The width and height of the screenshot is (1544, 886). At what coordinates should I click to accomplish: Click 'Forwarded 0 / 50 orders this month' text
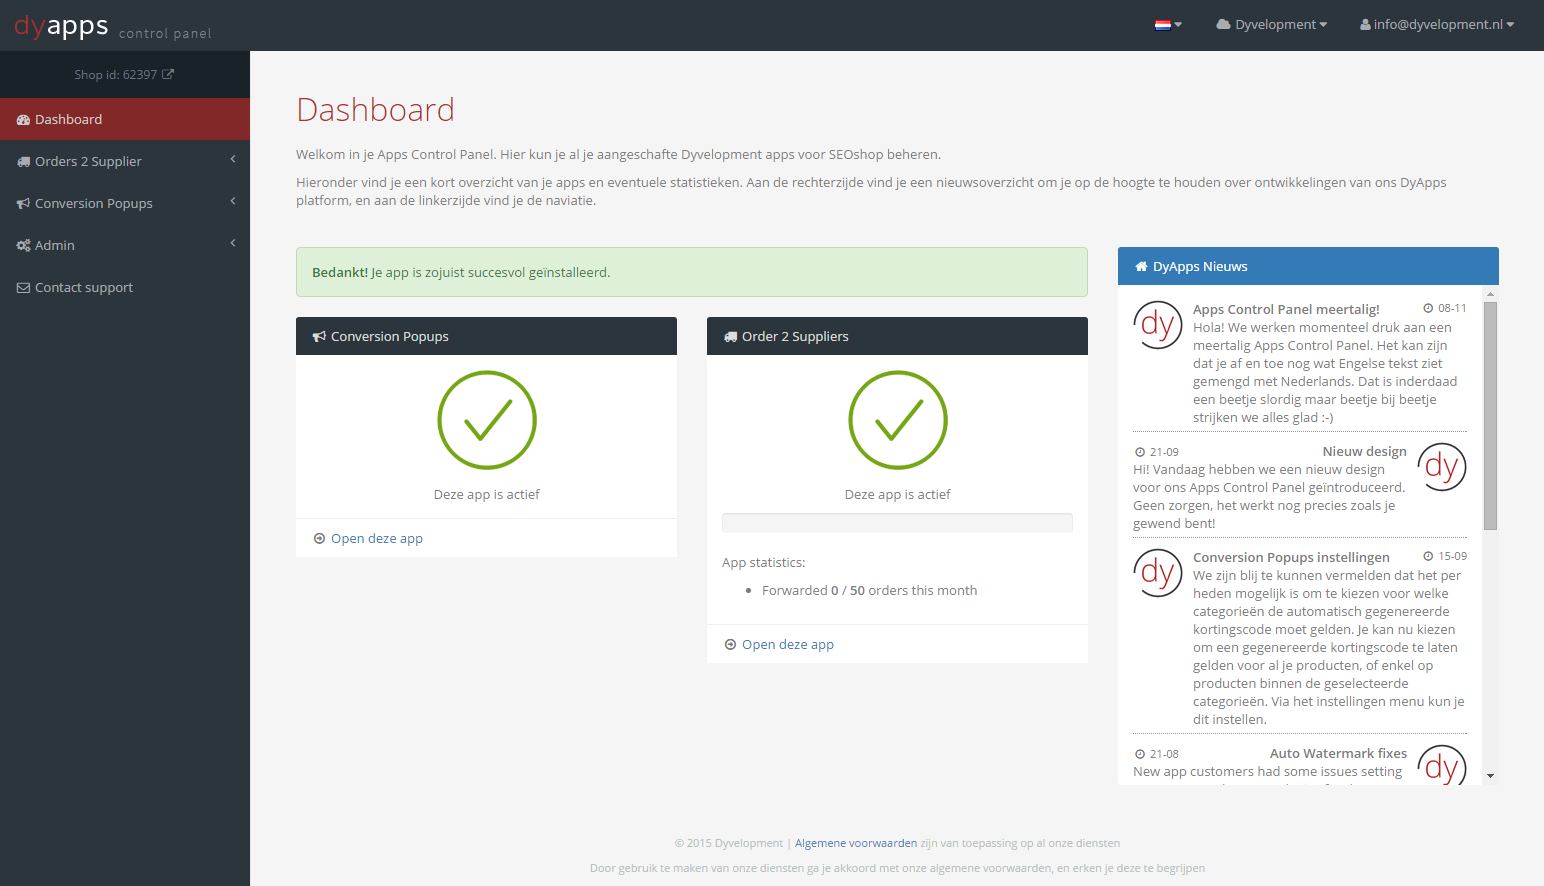click(x=869, y=591)
